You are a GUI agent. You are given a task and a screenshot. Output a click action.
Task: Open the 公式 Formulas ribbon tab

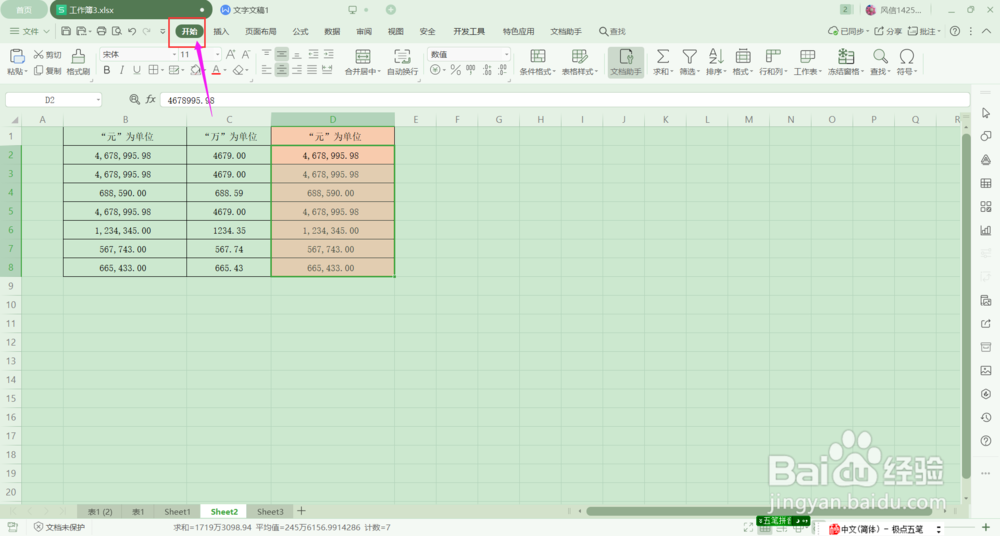click(x=300, y=31)
